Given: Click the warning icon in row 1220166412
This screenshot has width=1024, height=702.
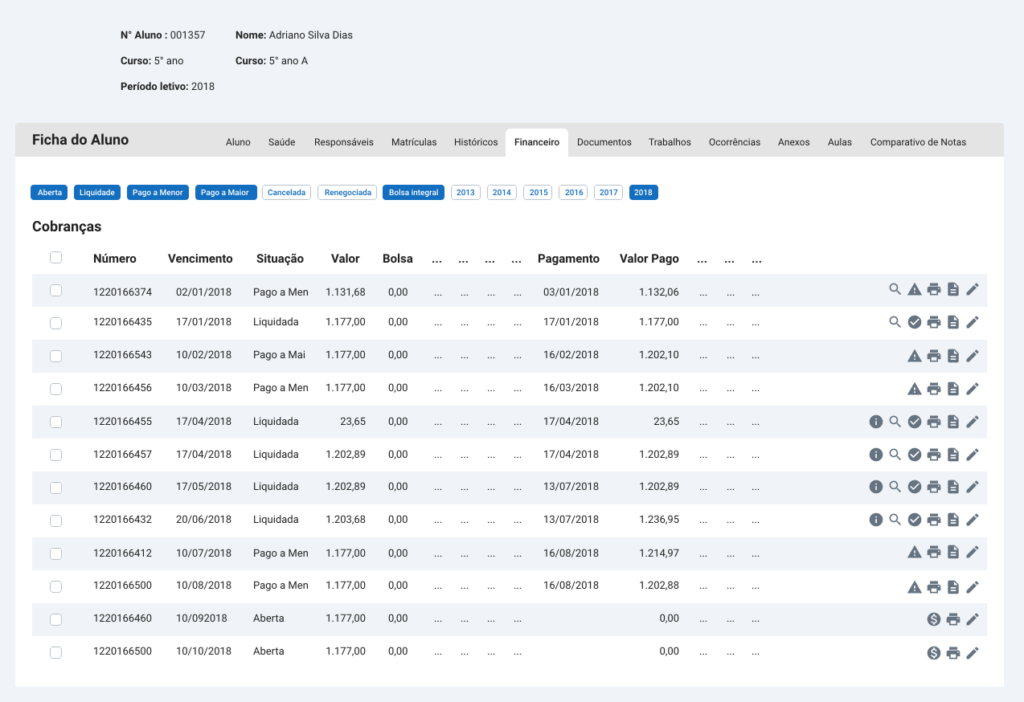Looking at the screenshot, I should coord(914,552).
